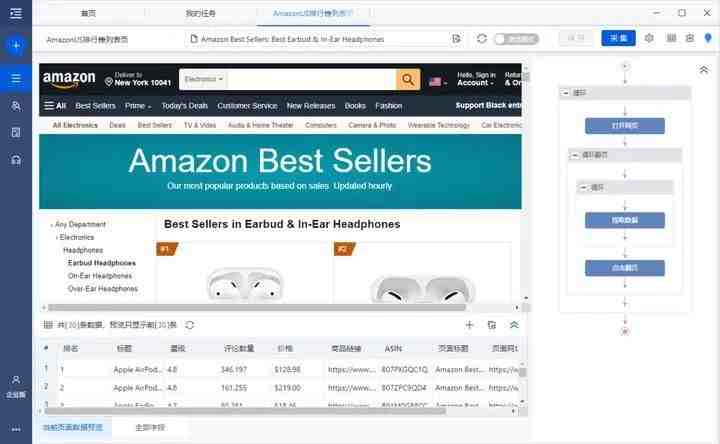Open the headset support icon in sidebar
The image size is (720, 444).
pos(16,160)
